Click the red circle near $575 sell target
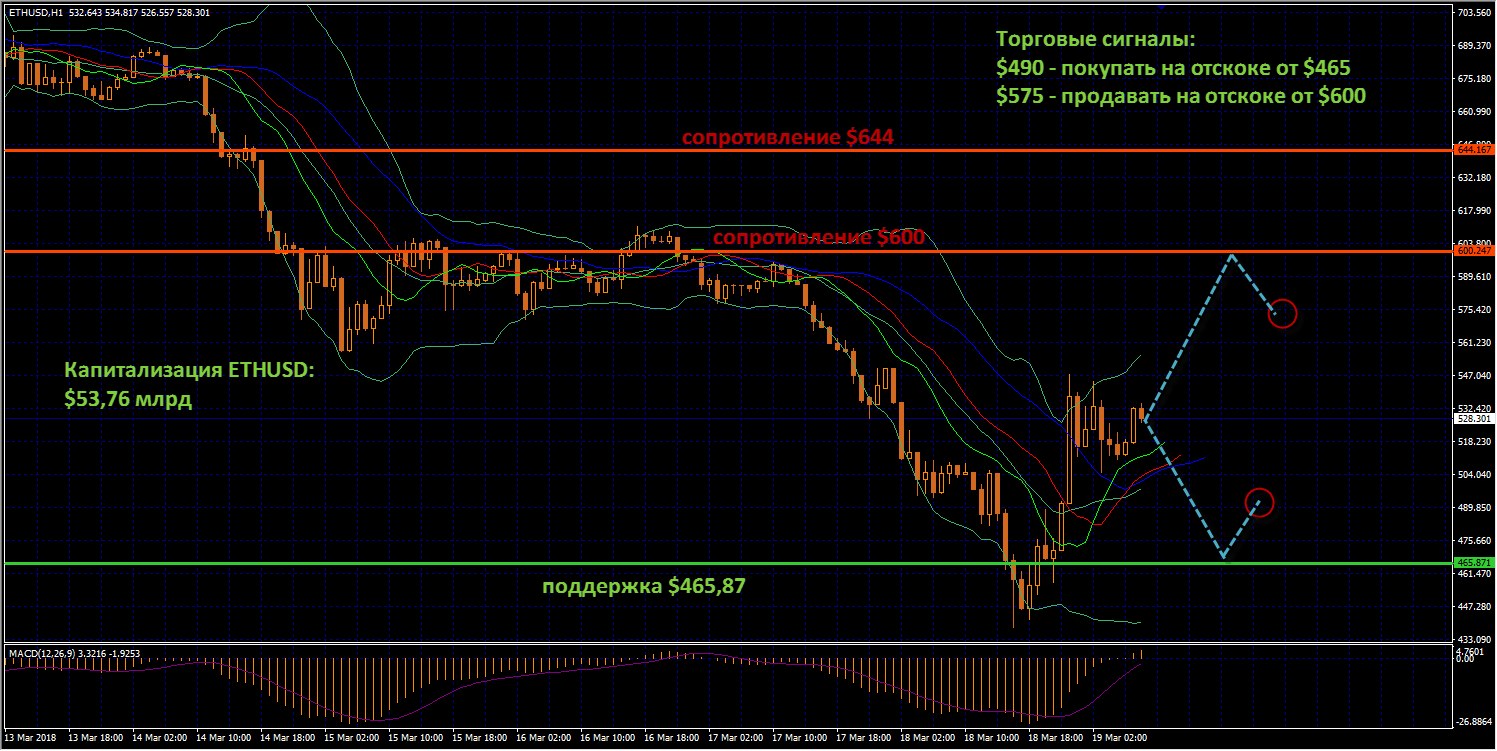Screen dimensions: 1497x751 pyautogui.click(x=1283, y=314)
